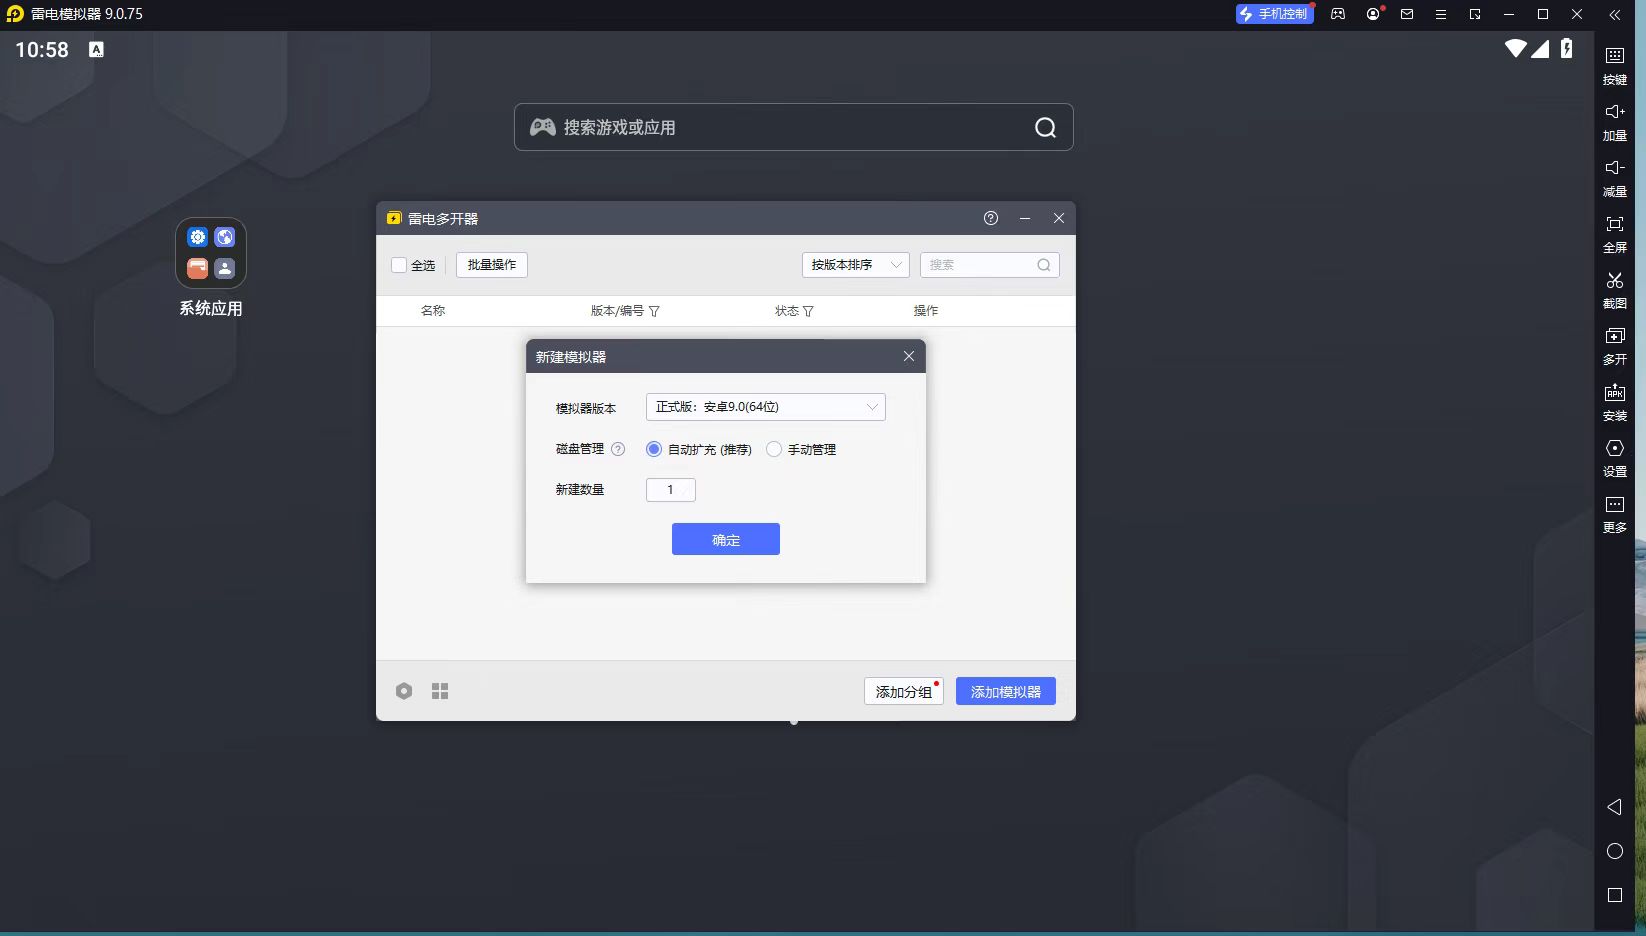Click the help icon in 雷电多开器 title bar
Screen dimensions: 1646x936
pyautogui.click(x=990, y=218)
